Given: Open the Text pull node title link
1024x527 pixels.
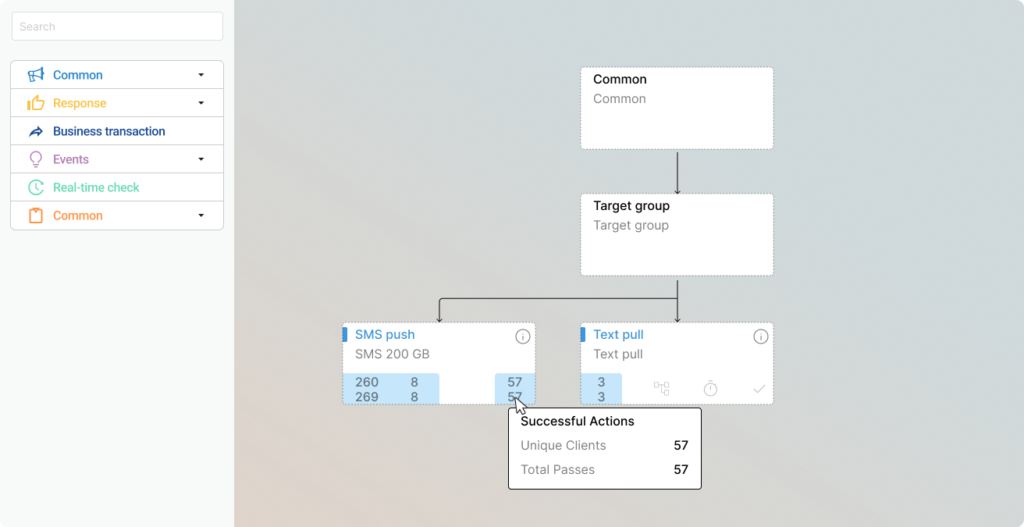Looking at the screenshot, I should pos(618,335).
